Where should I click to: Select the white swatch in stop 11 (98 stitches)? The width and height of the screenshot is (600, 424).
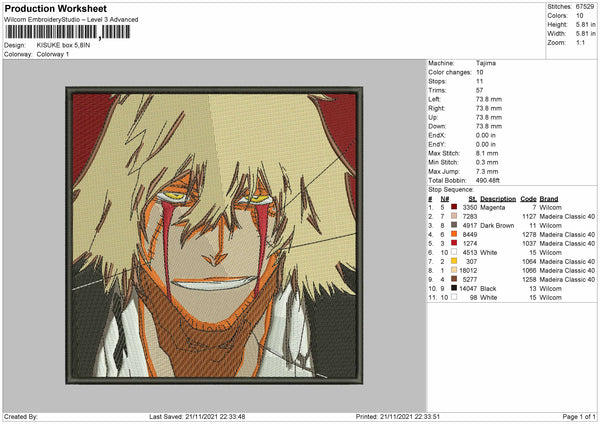click(454, 297)
